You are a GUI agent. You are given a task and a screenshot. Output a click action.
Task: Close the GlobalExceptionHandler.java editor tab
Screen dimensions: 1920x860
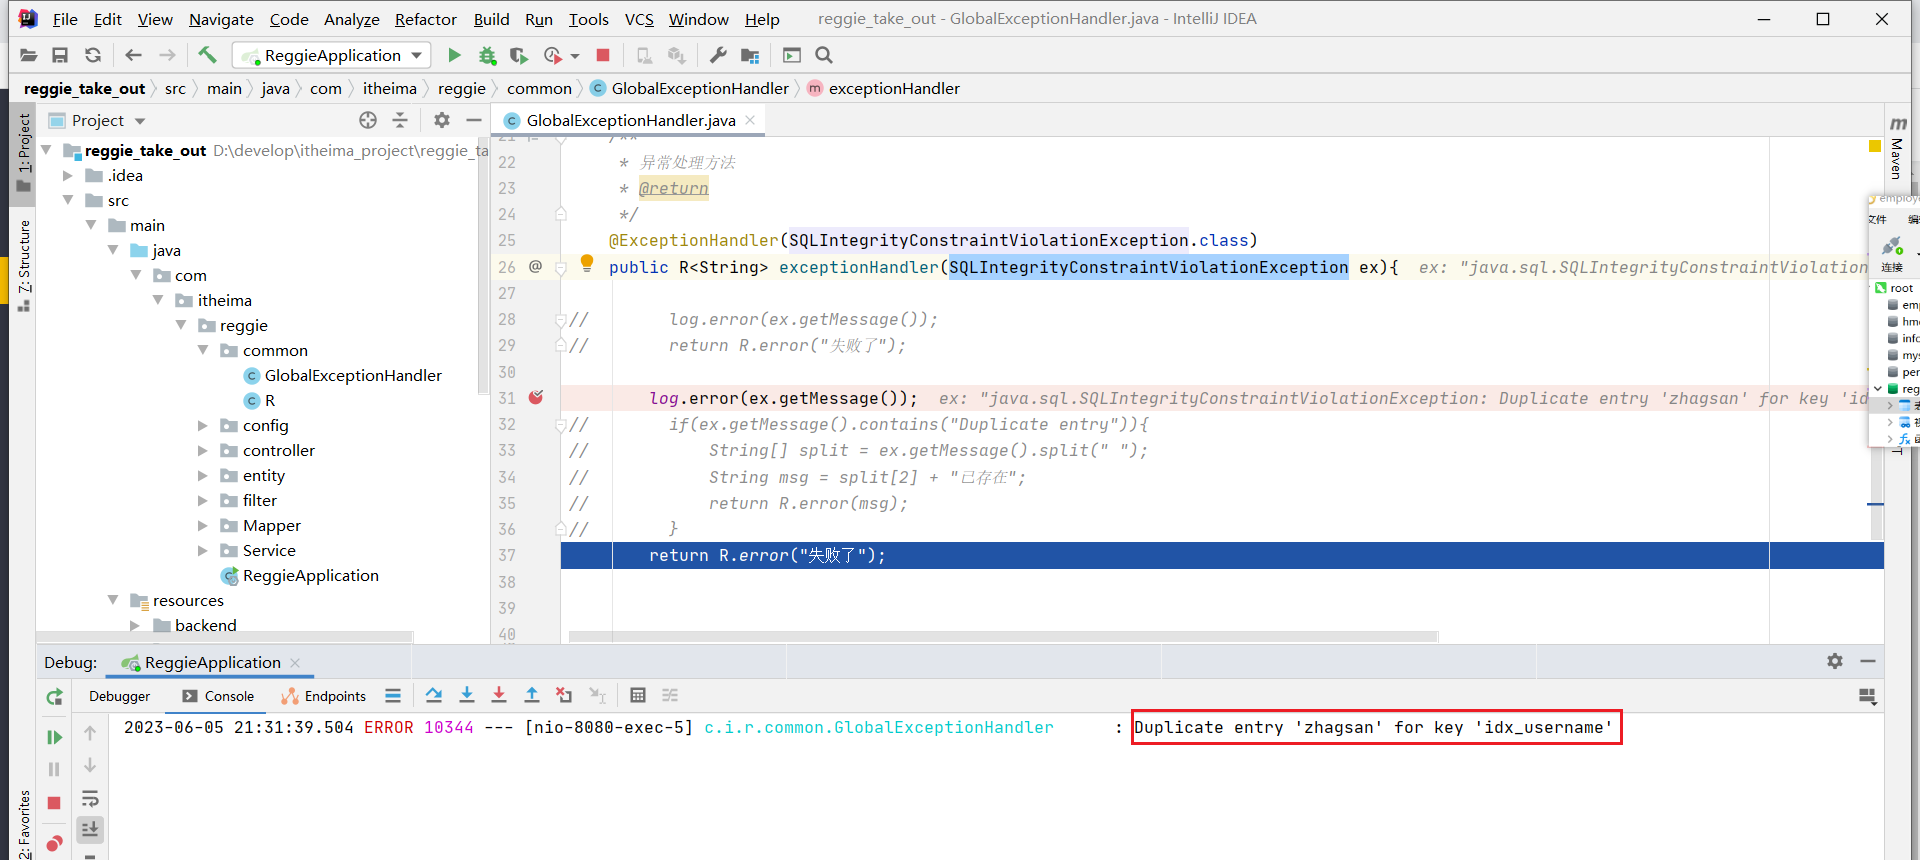750,120
